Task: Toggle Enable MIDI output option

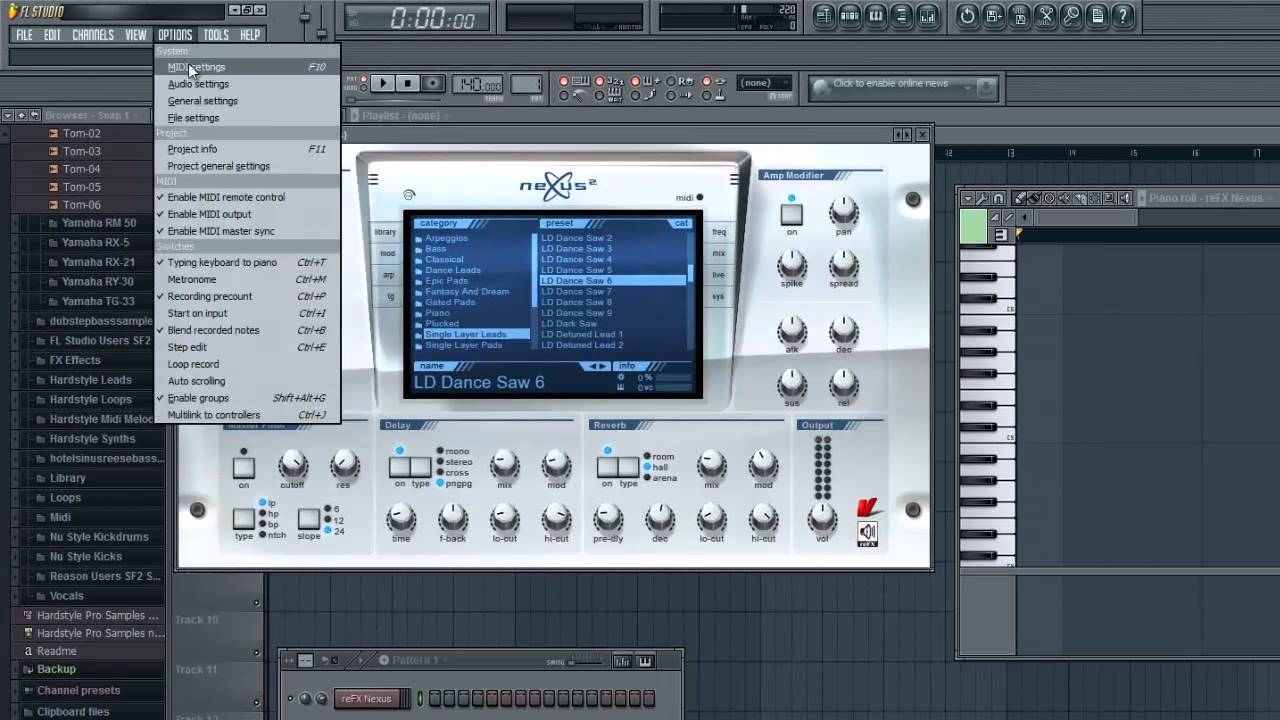Action: pos(209,214)
